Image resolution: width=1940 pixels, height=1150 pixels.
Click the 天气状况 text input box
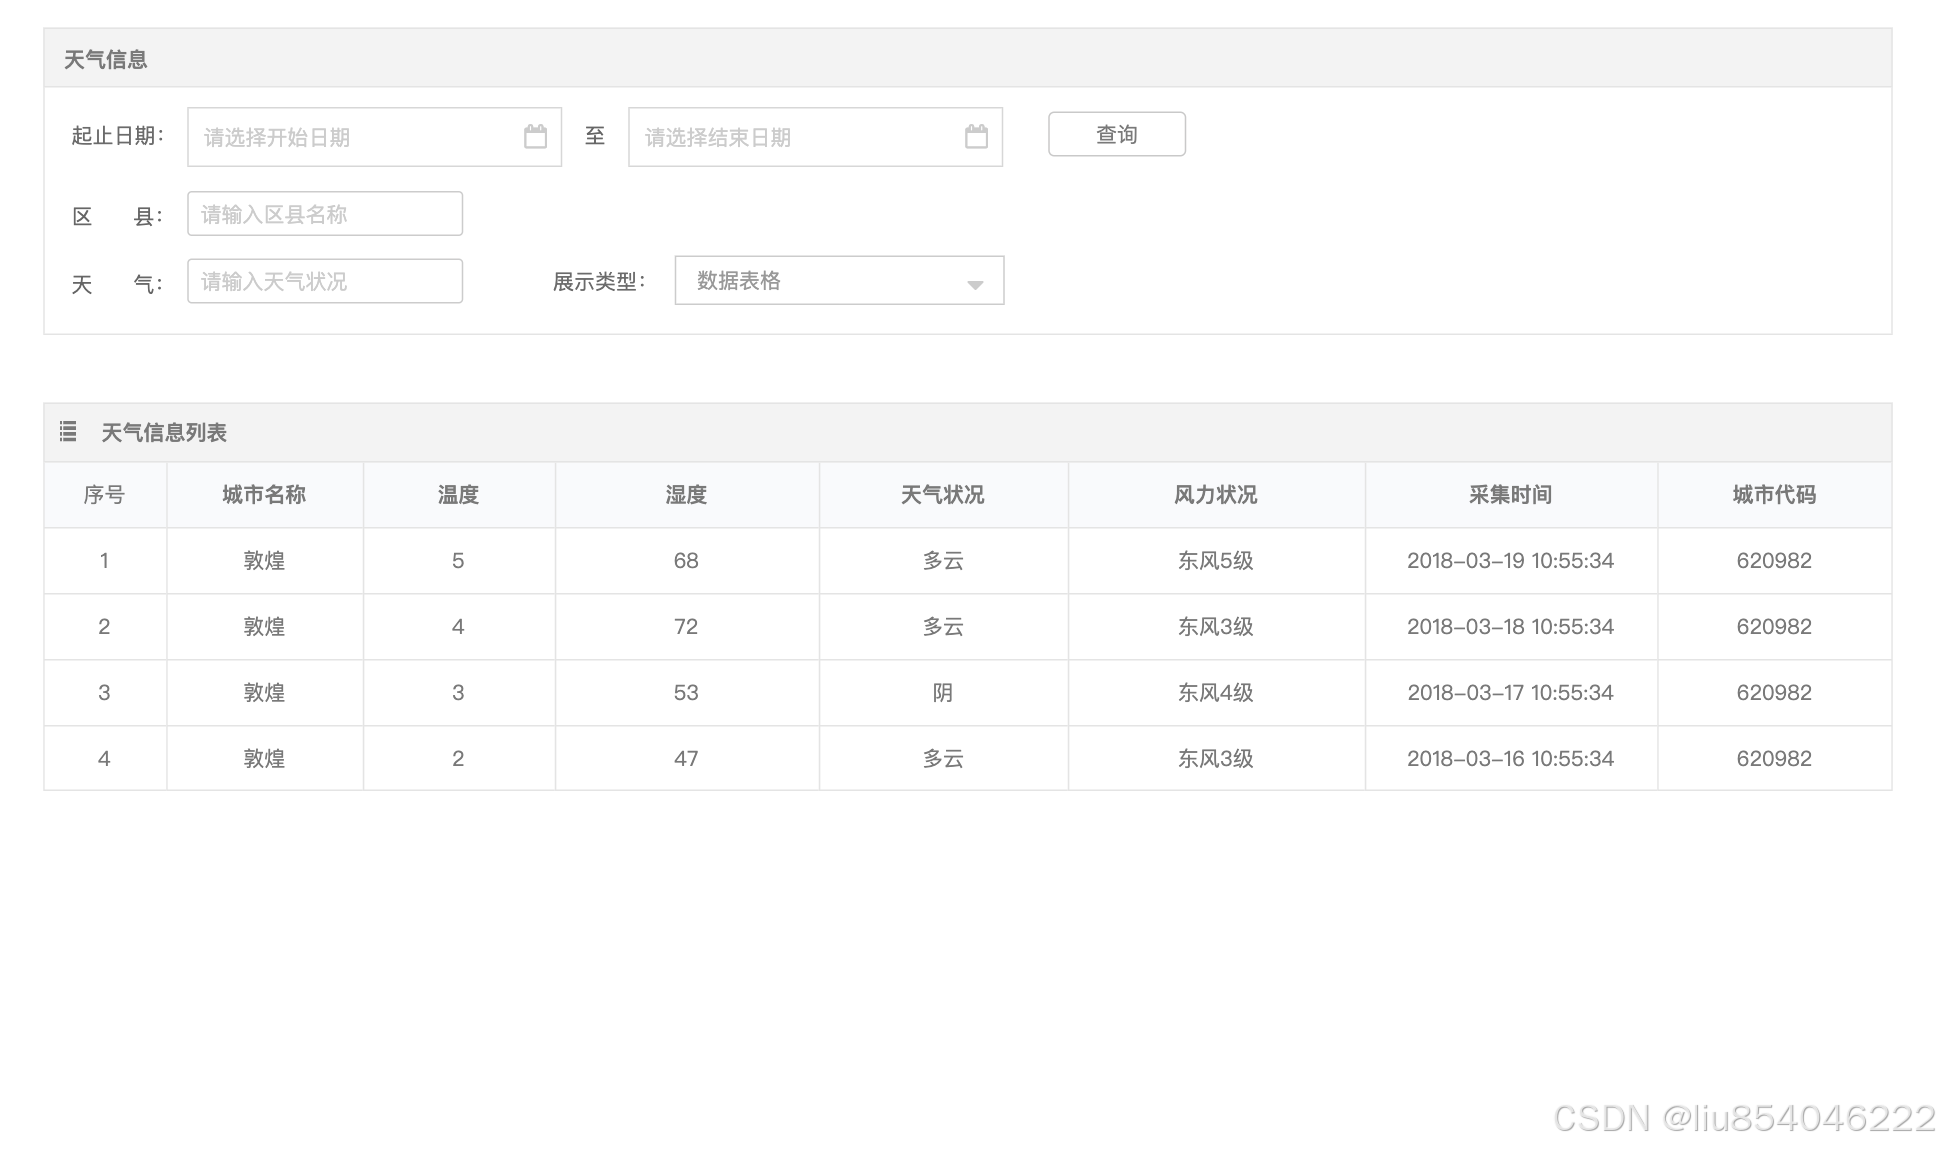[x=324, y=281]
